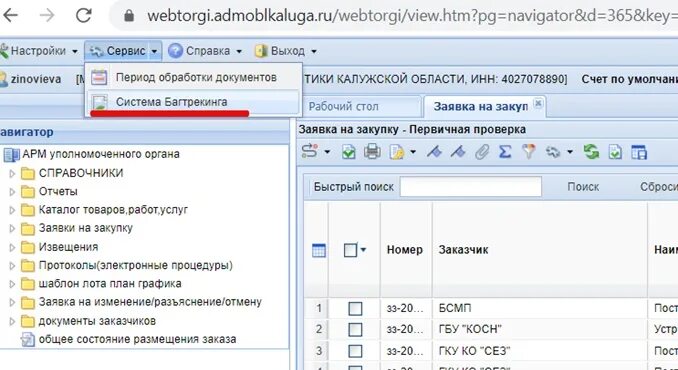Image resolution: width=678 pixels, height=370 pixels.
Task: Expand the Заявка на изменение/разъяснение/отмену folder
Action: [12, 303]
